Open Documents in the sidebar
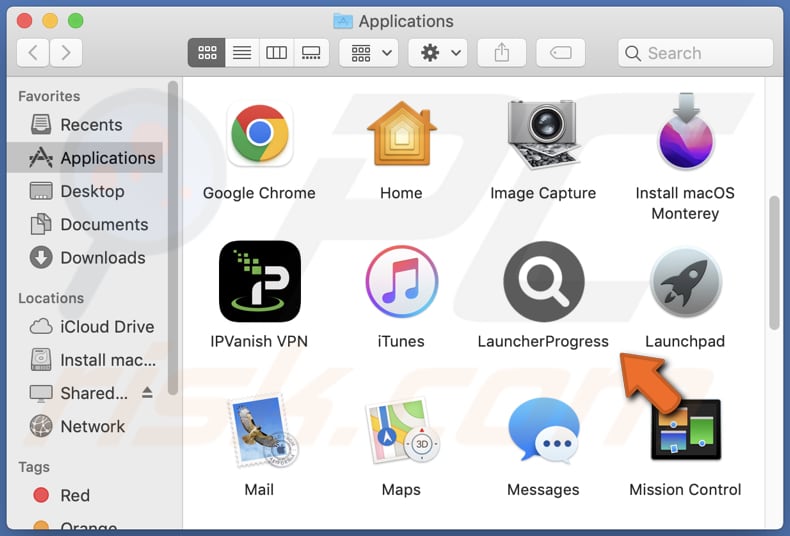This screenshot has height=536, width=790. coord(86,224)
